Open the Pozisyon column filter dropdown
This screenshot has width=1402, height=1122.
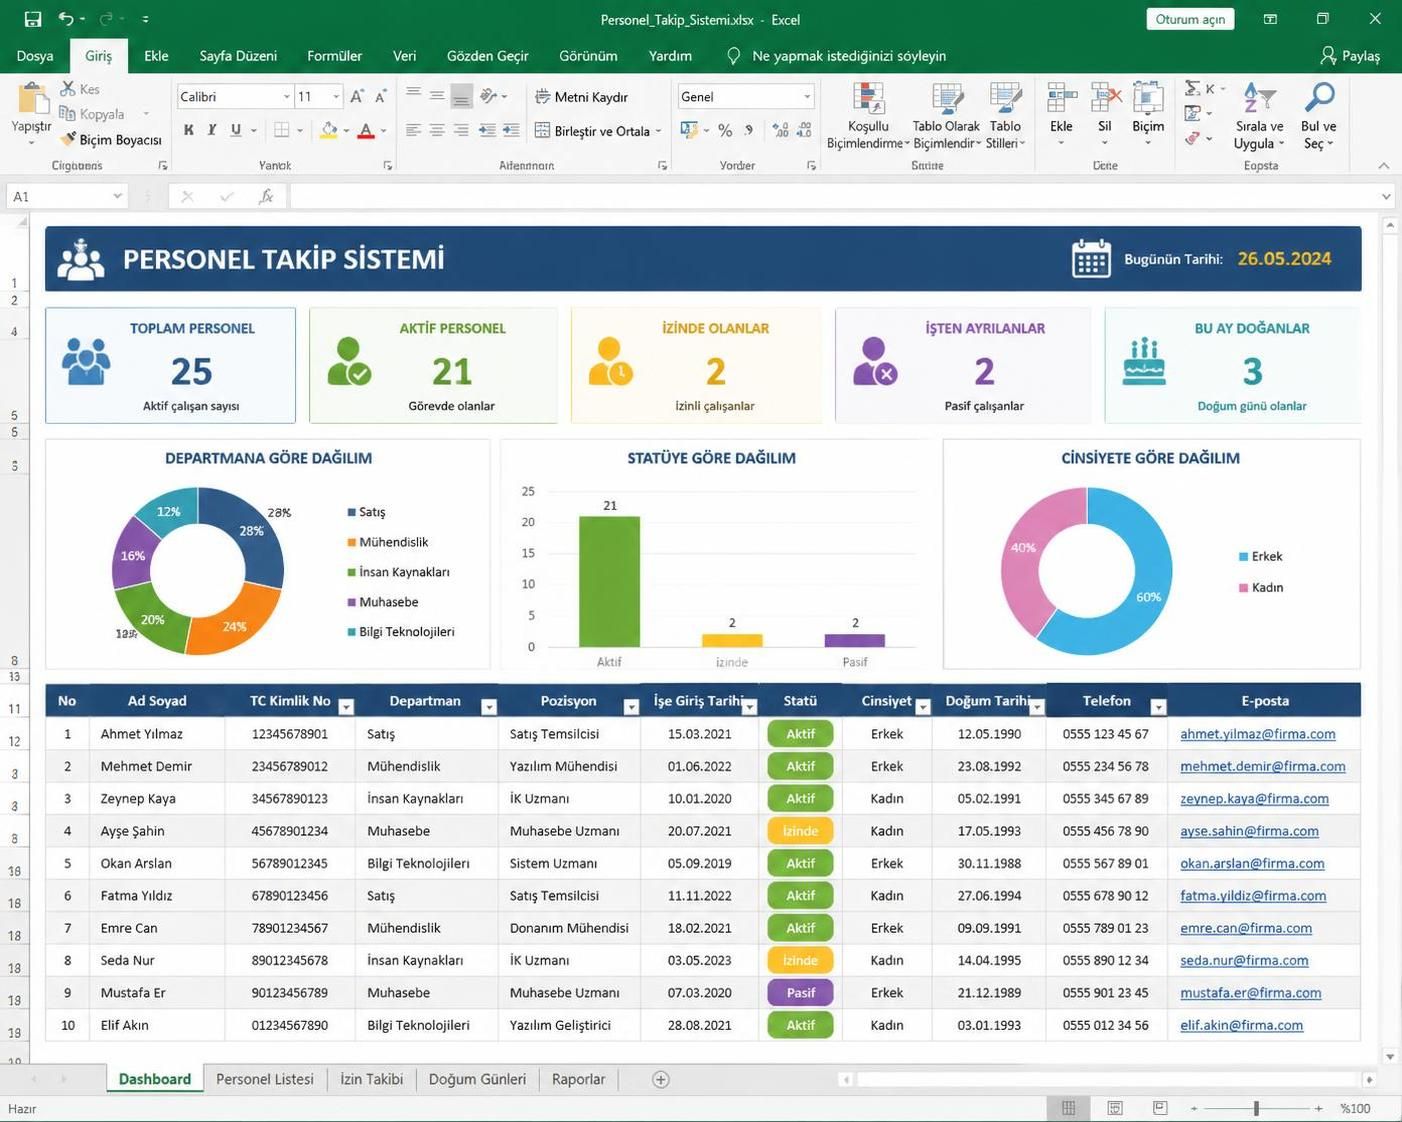[x=631, y=707]
